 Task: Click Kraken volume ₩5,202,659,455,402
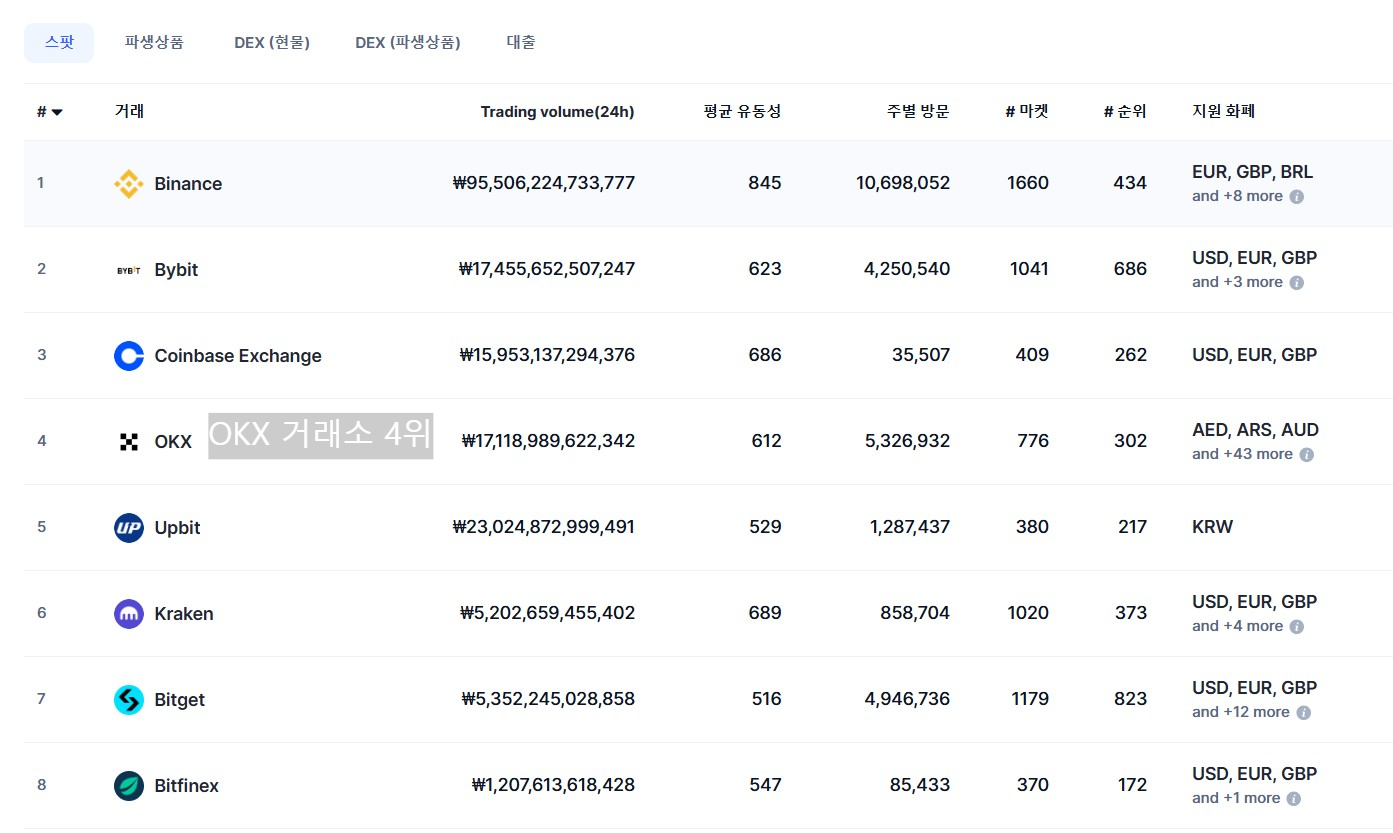547,613
